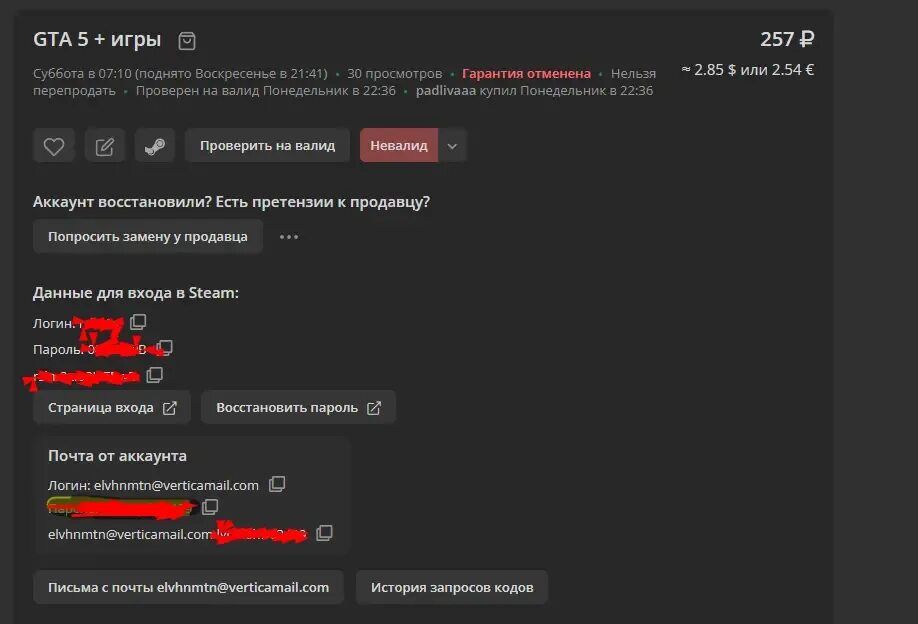Screen dimensions: 918x624
Task: Open buyer padlivaaa profile link
Action: pos(446,91)
